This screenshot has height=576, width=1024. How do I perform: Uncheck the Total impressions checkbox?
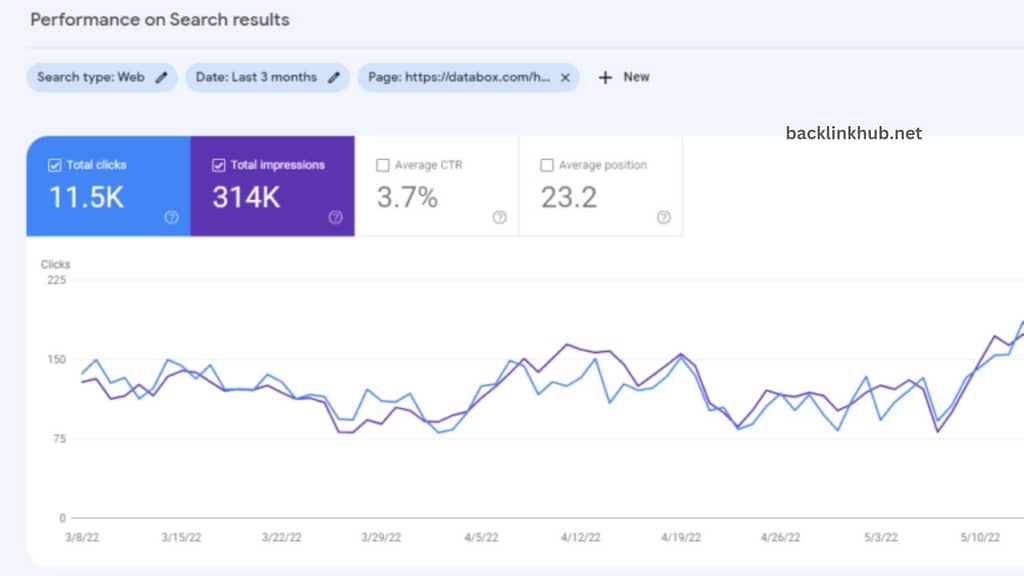point(218,164)
